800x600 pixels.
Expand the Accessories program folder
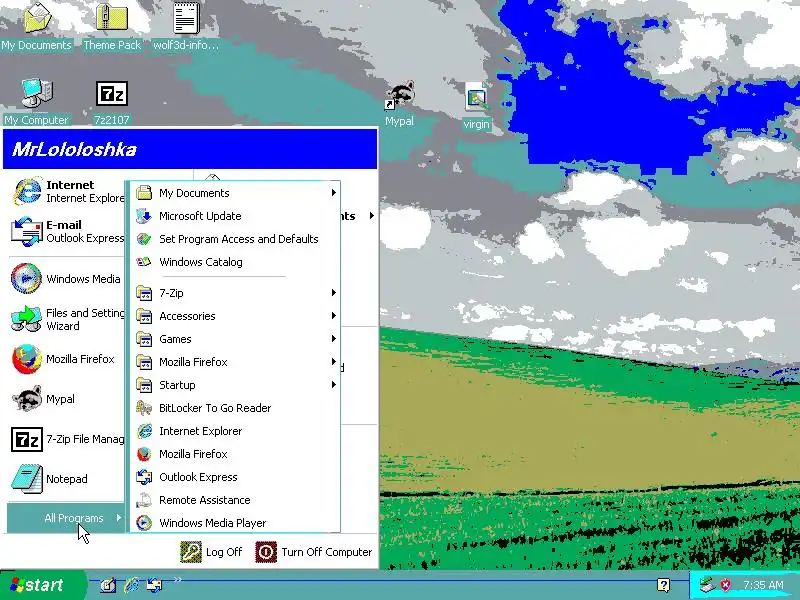tap(235, 316)
